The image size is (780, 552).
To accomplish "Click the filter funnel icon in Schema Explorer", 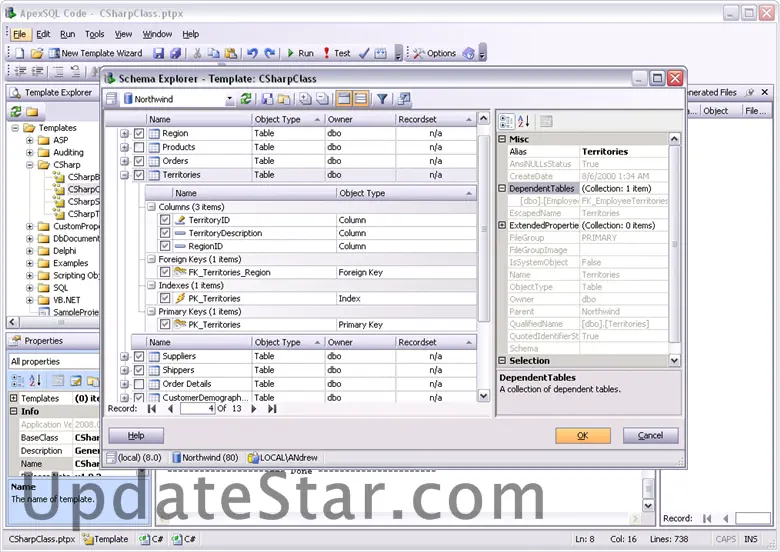I will pyautogui.click(x=382, y=99).
